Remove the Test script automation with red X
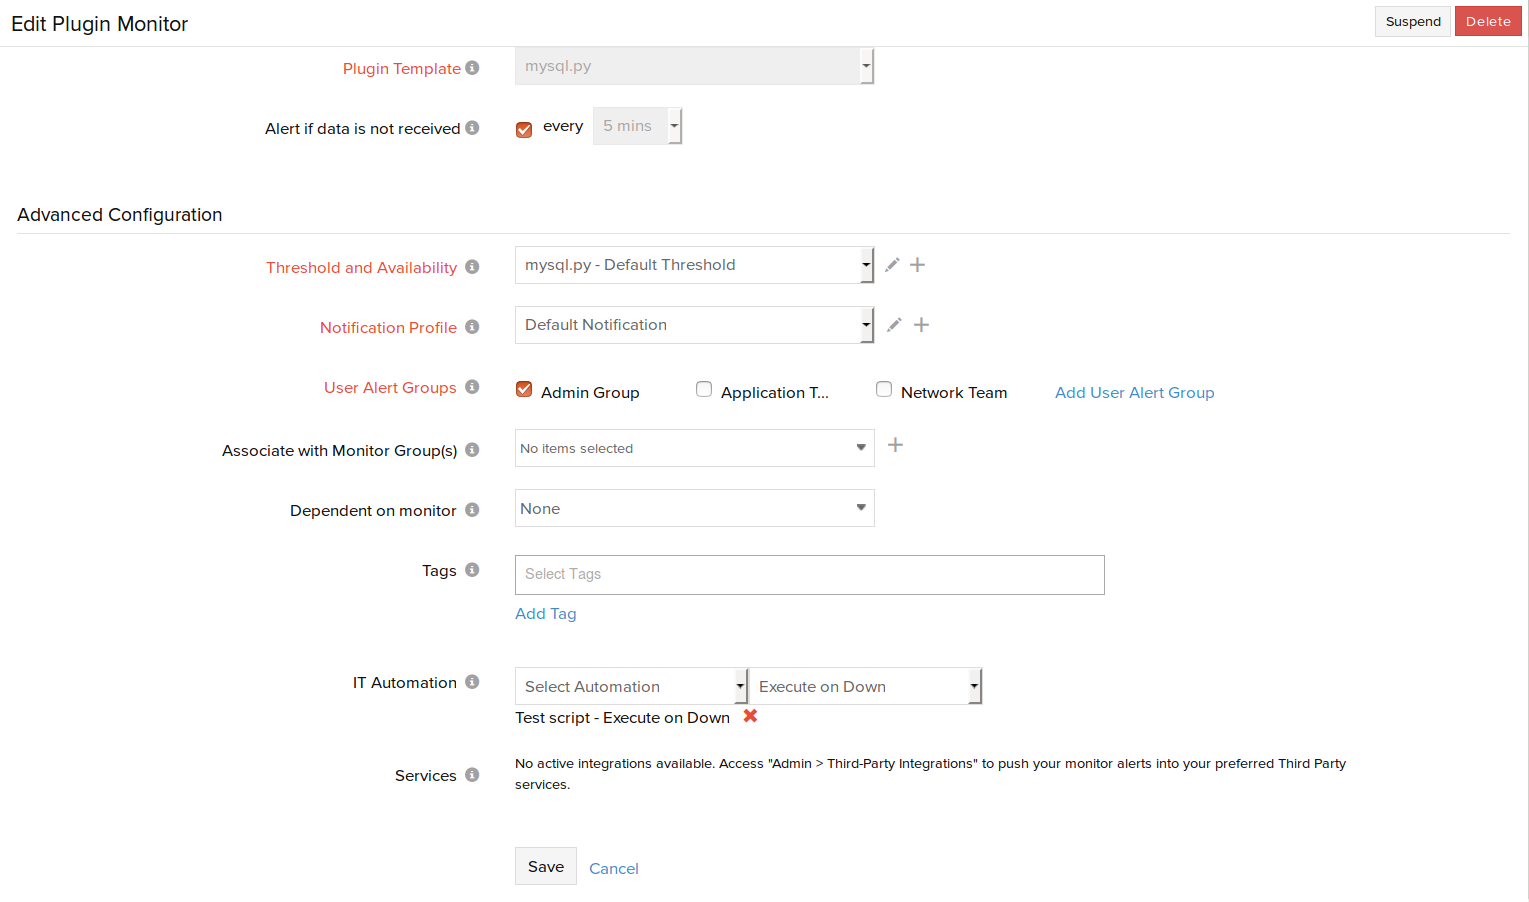This screenshot has height=902, width=1529. point(750,716)
